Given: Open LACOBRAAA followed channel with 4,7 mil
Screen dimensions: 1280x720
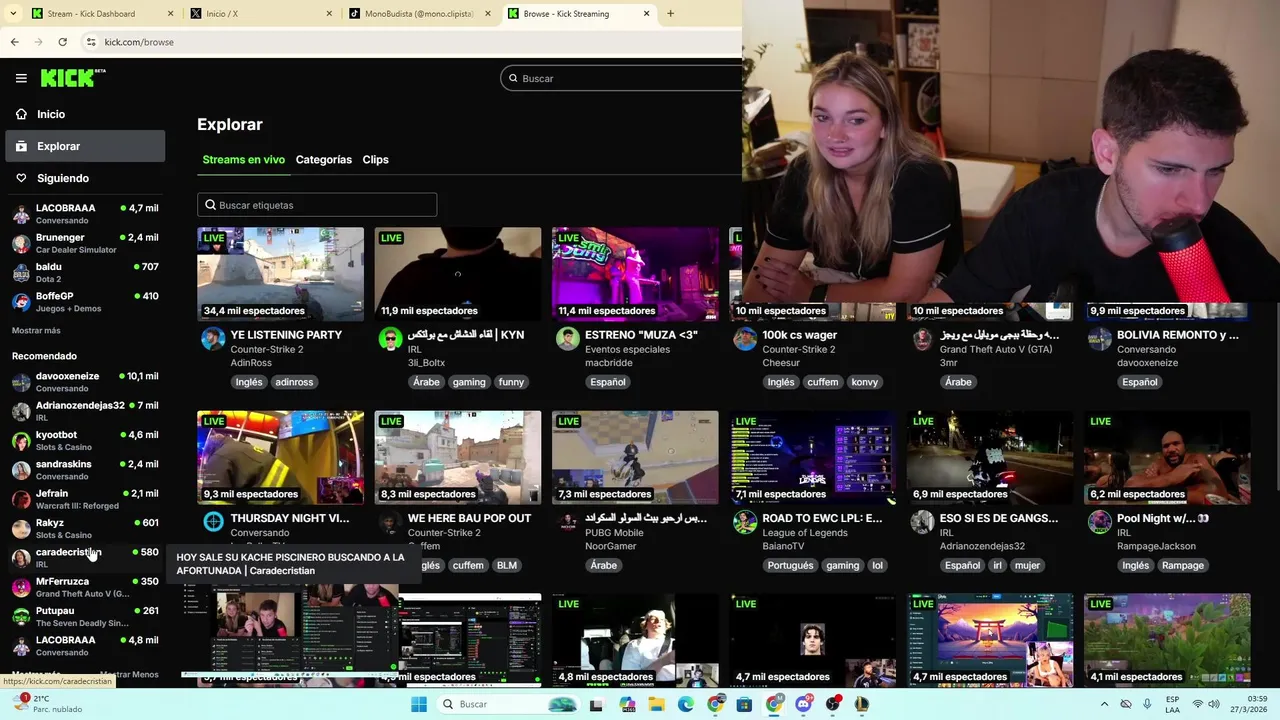Looking at the screenshot, I should pyautogui.click(x=85, y=214).
